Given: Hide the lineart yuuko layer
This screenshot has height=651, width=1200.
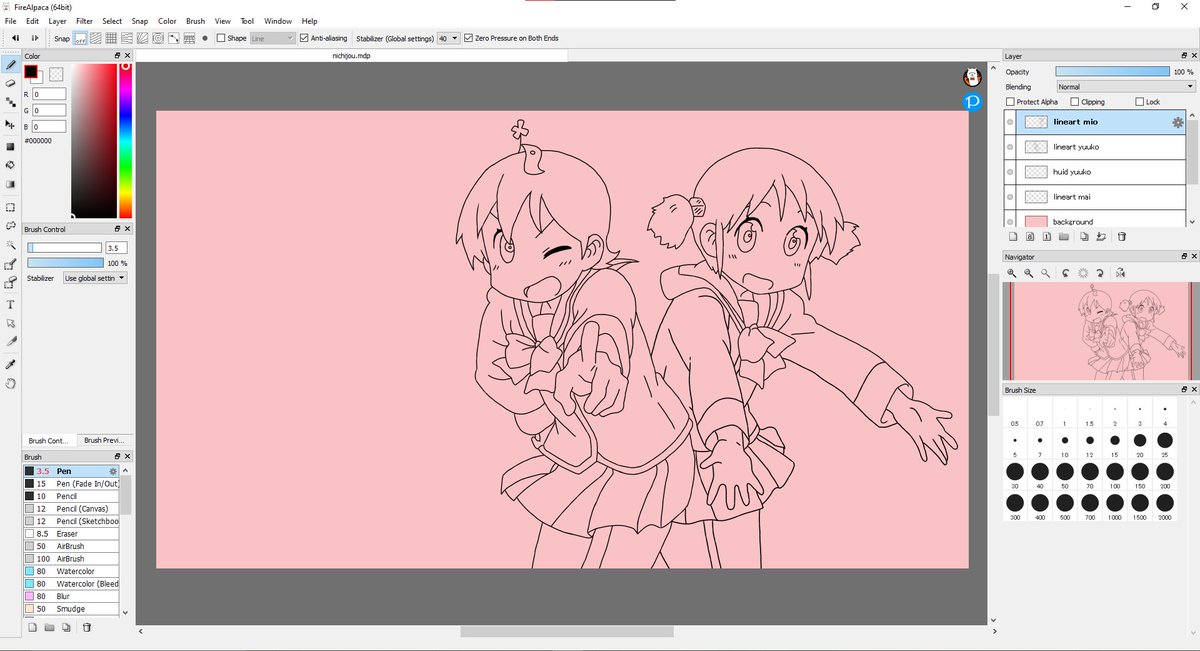Looking at the screenshot, I should pyautogui.click(x=1010, y=147).
